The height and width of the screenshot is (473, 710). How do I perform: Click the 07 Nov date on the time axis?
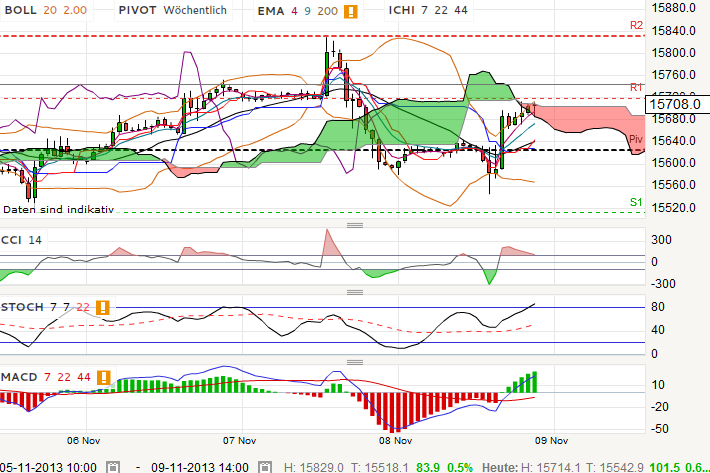point(240,440)
